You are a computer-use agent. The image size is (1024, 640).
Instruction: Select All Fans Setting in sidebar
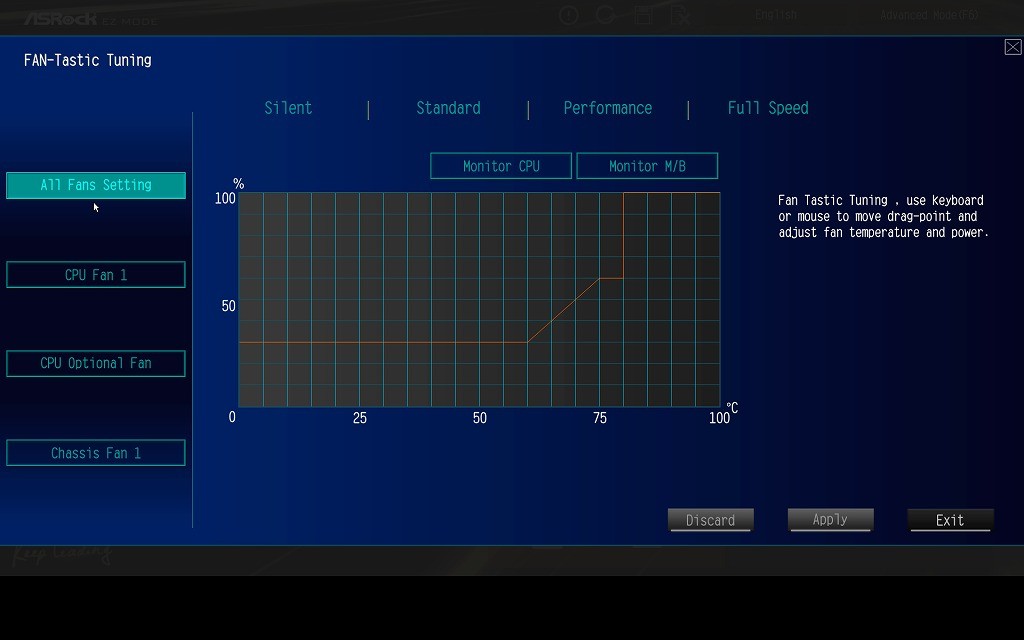96,185
